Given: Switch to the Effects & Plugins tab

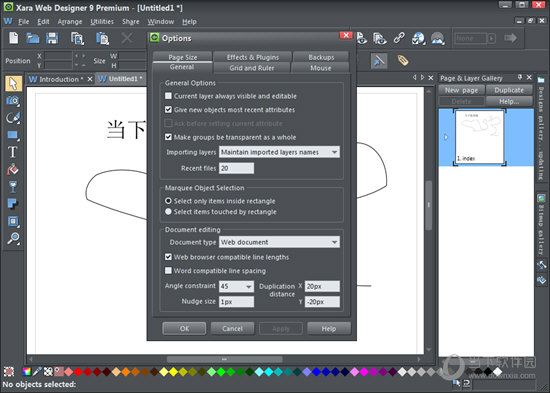Looking at the screenshot, I should click(253, 57).
